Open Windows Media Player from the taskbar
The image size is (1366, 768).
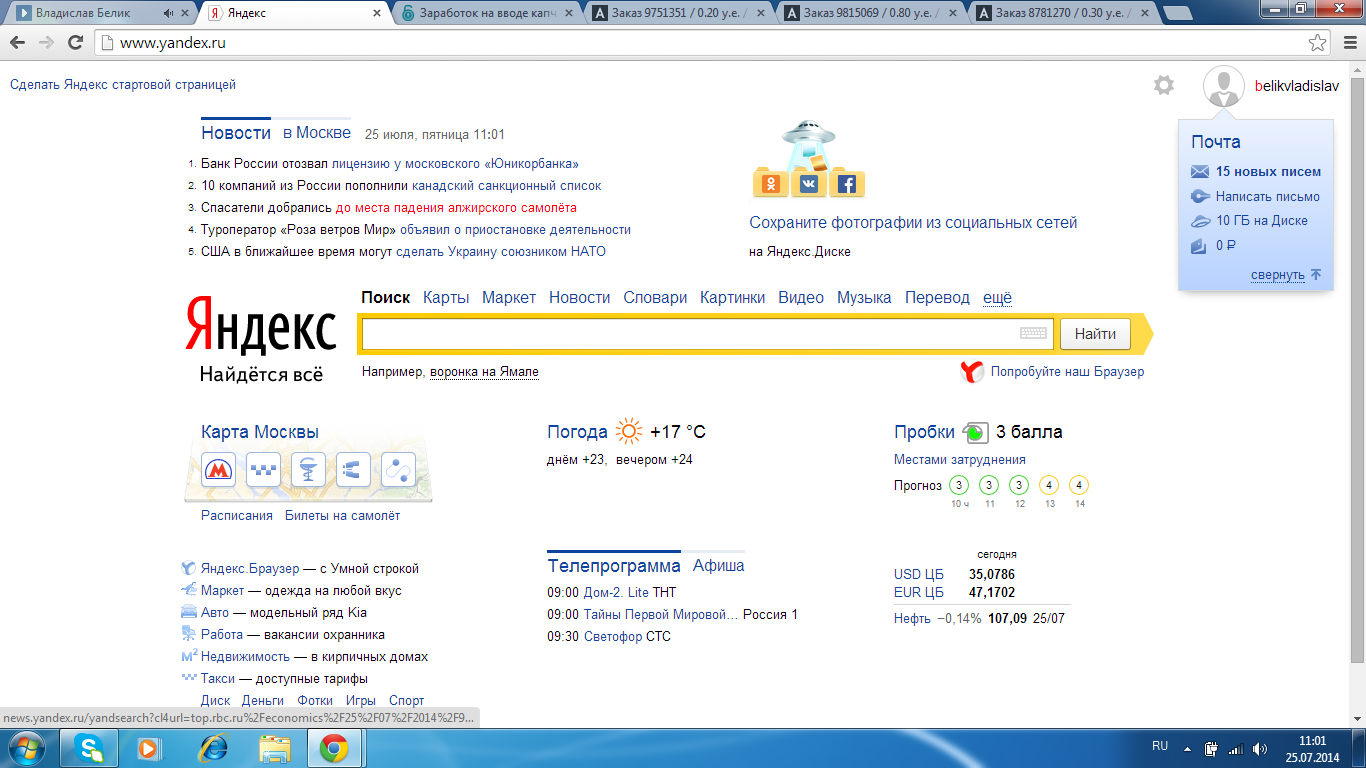click(149, 748)
